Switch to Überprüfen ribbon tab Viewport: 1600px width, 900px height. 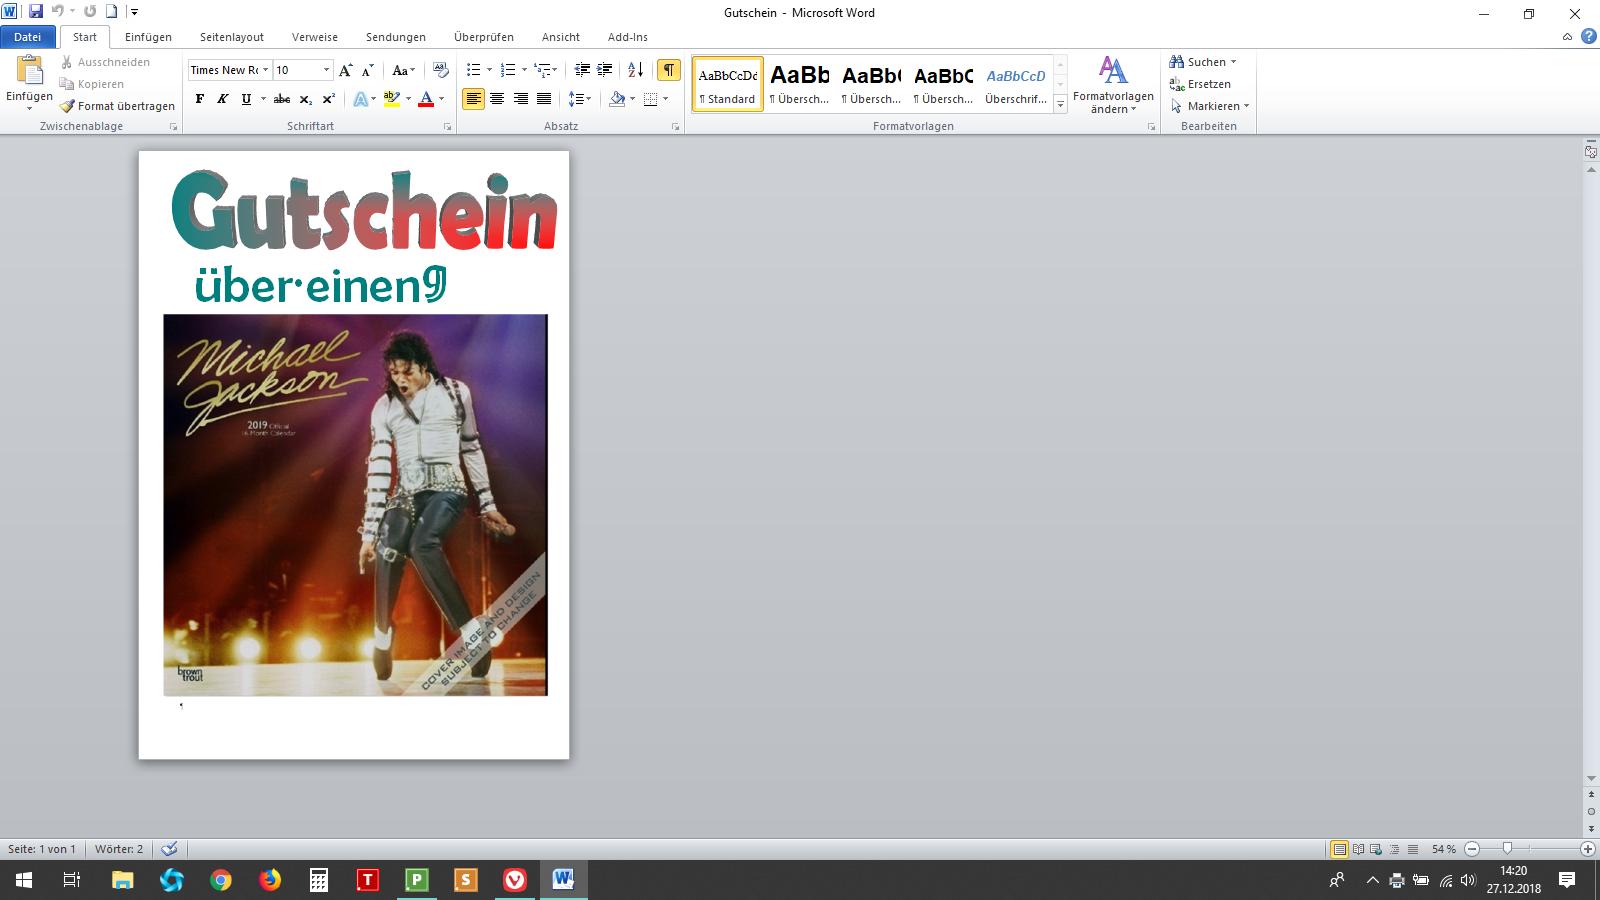click(484, 37)
